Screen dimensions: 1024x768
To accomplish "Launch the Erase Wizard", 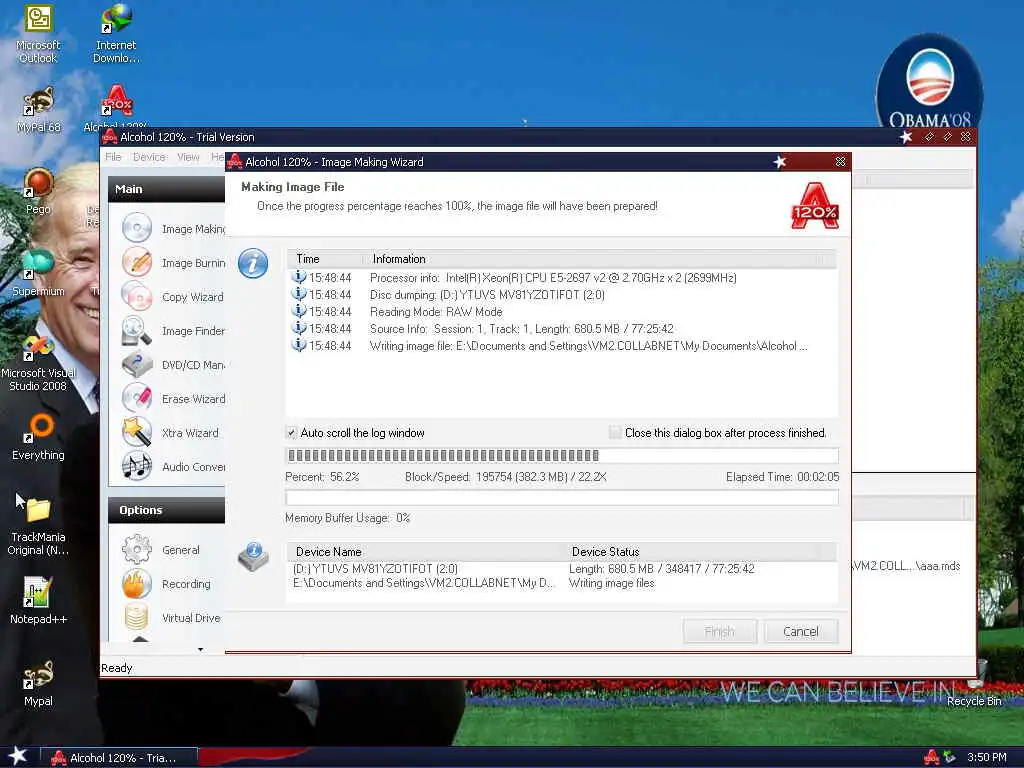I will [173, 399].
